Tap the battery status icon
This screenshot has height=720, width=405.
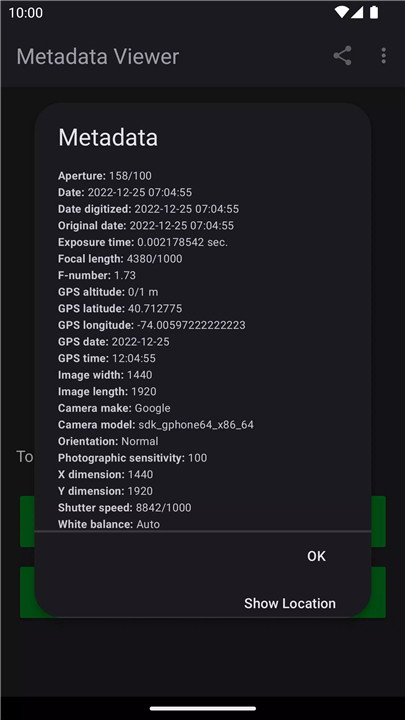tap(374, 12)
